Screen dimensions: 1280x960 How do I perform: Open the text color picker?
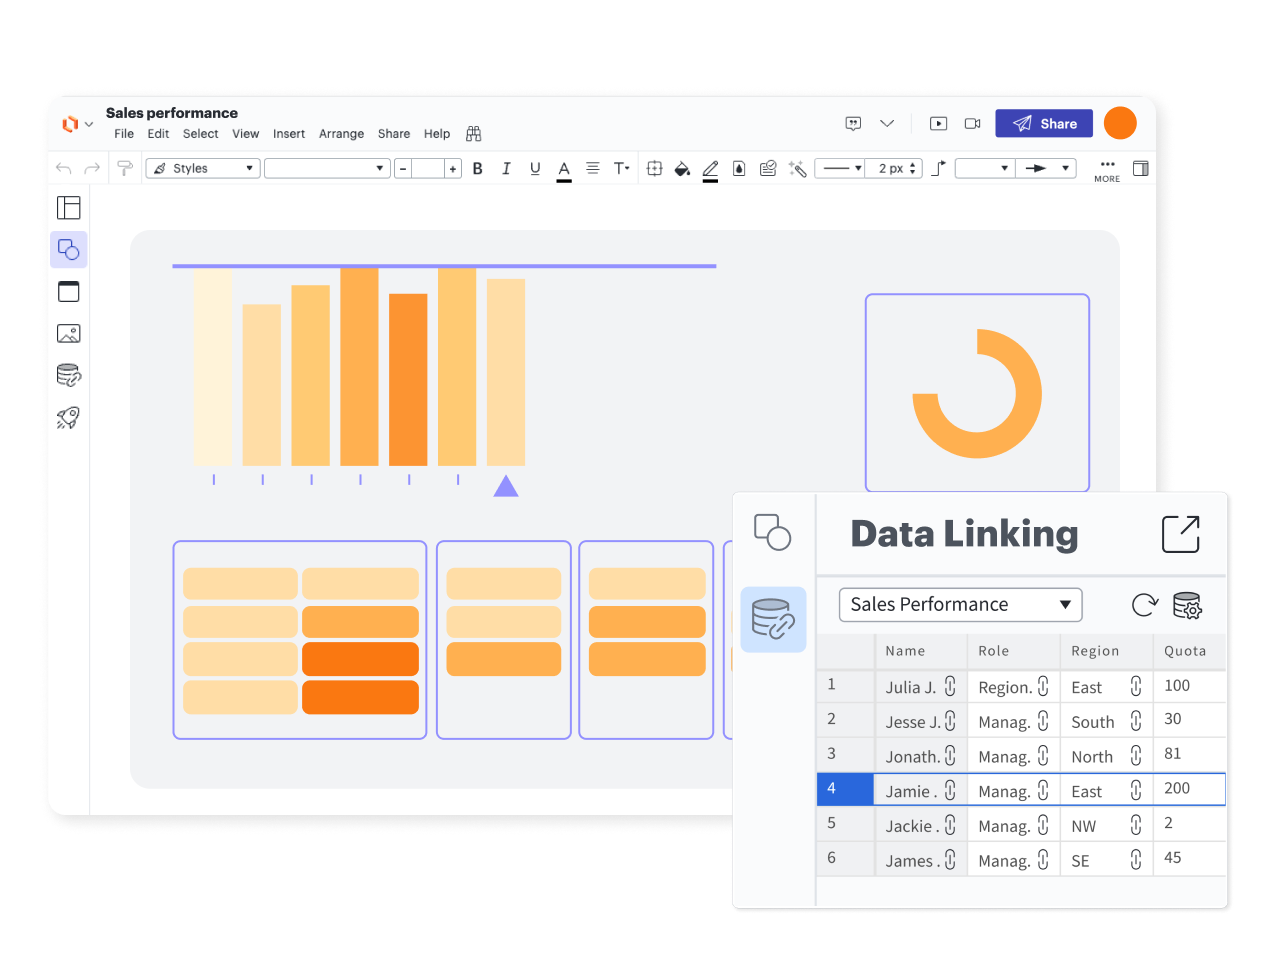point(564,169)
